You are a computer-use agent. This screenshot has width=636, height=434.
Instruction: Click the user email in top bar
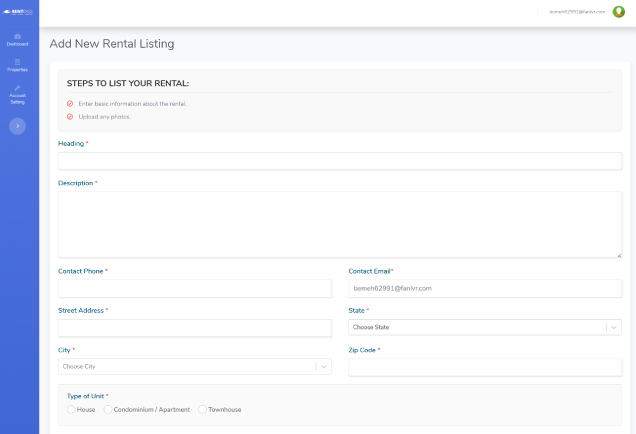(576, 12)
